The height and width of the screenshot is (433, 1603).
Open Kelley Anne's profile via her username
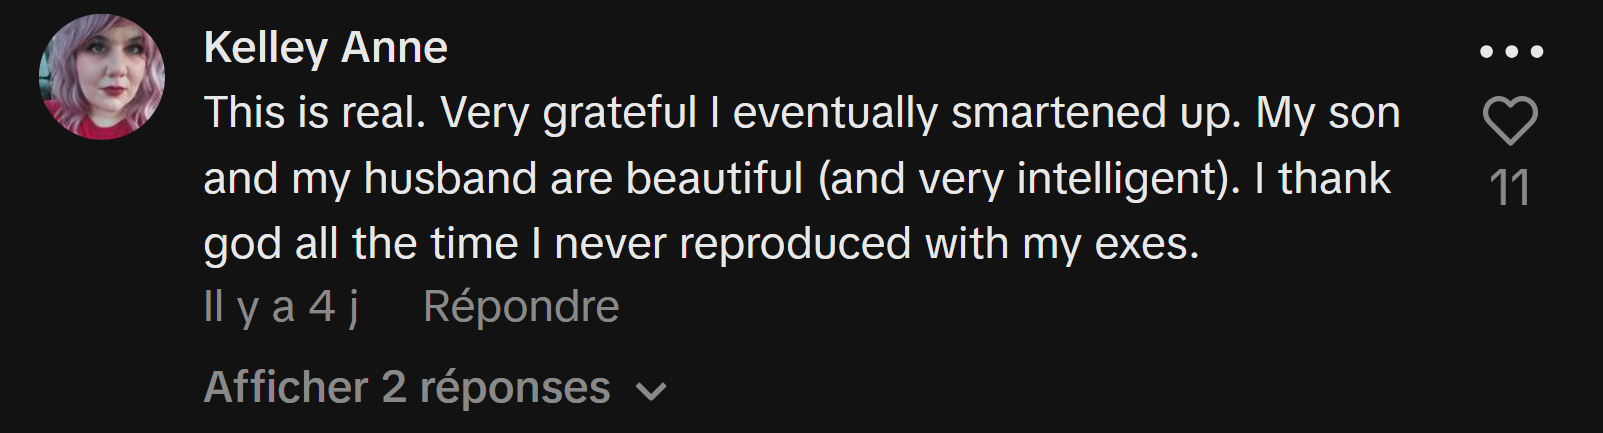coord(325,48)
